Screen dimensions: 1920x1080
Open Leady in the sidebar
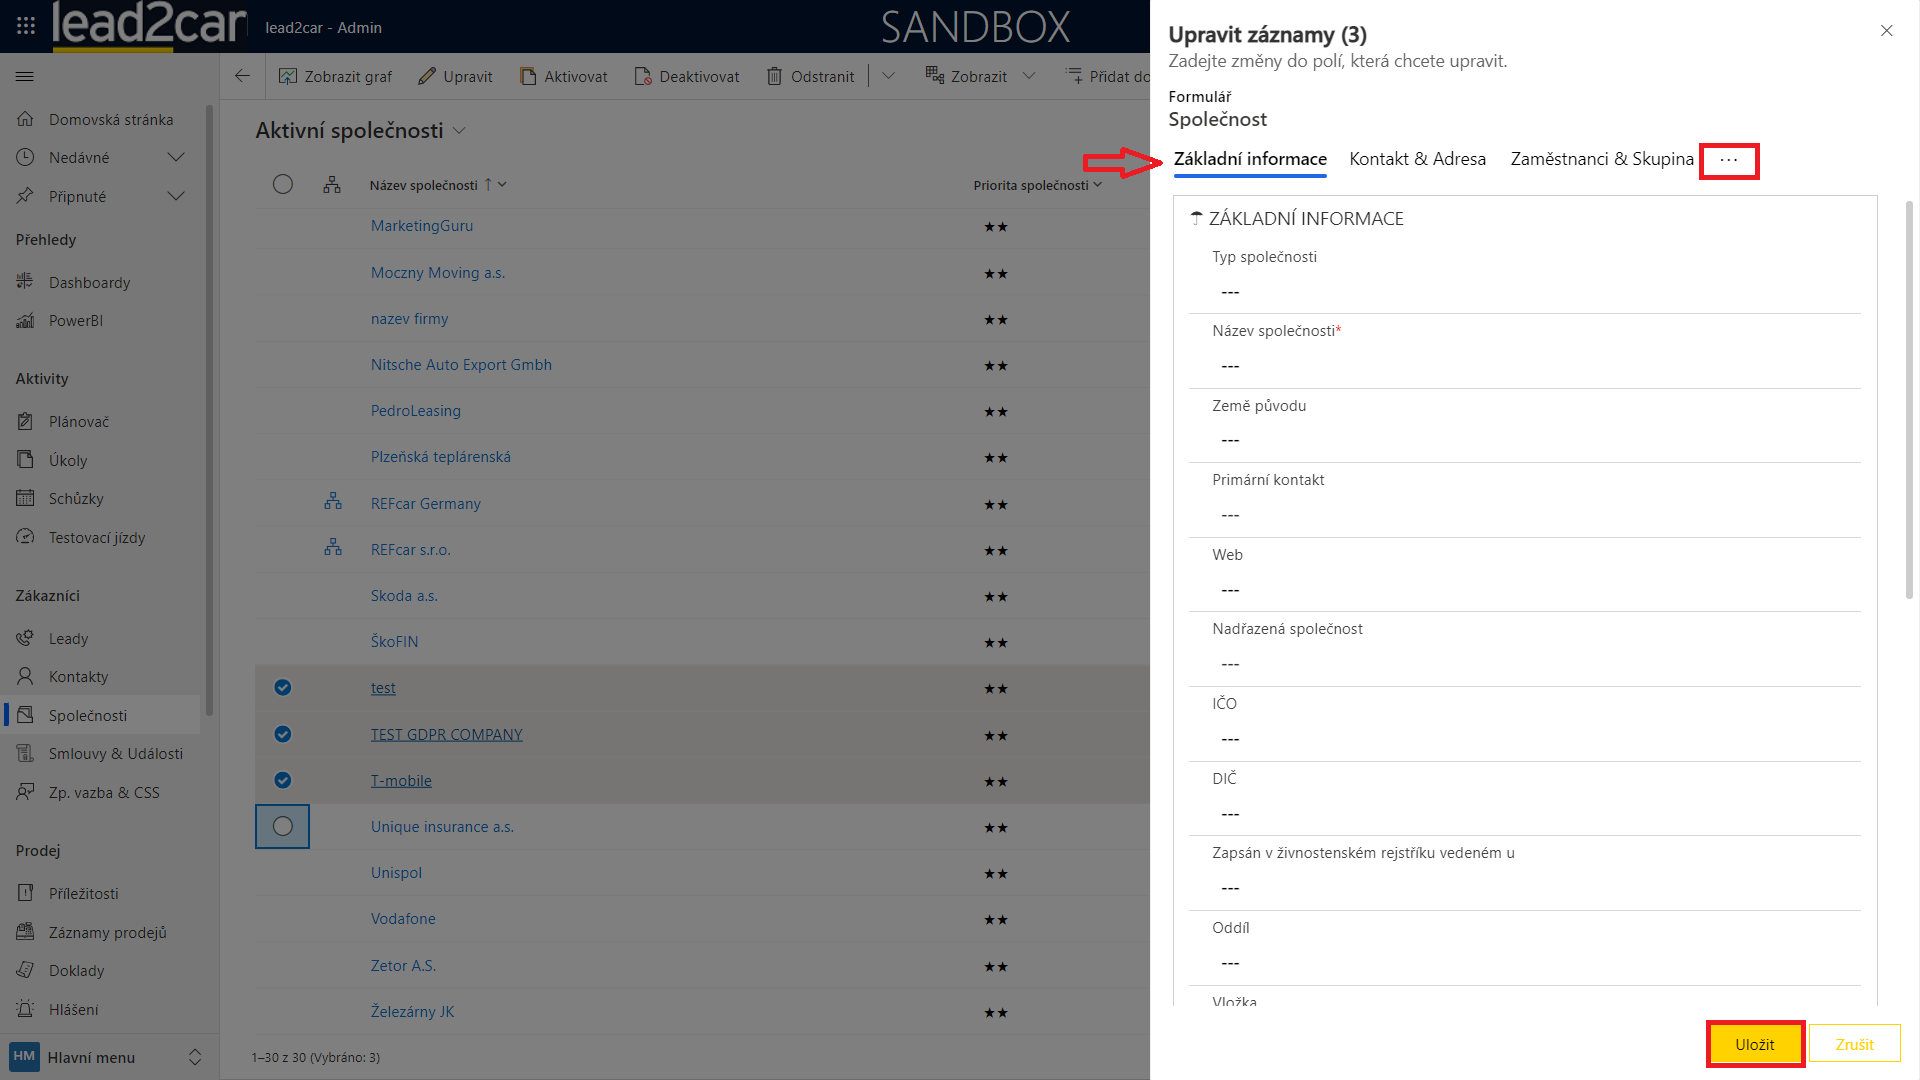point(68,638)
